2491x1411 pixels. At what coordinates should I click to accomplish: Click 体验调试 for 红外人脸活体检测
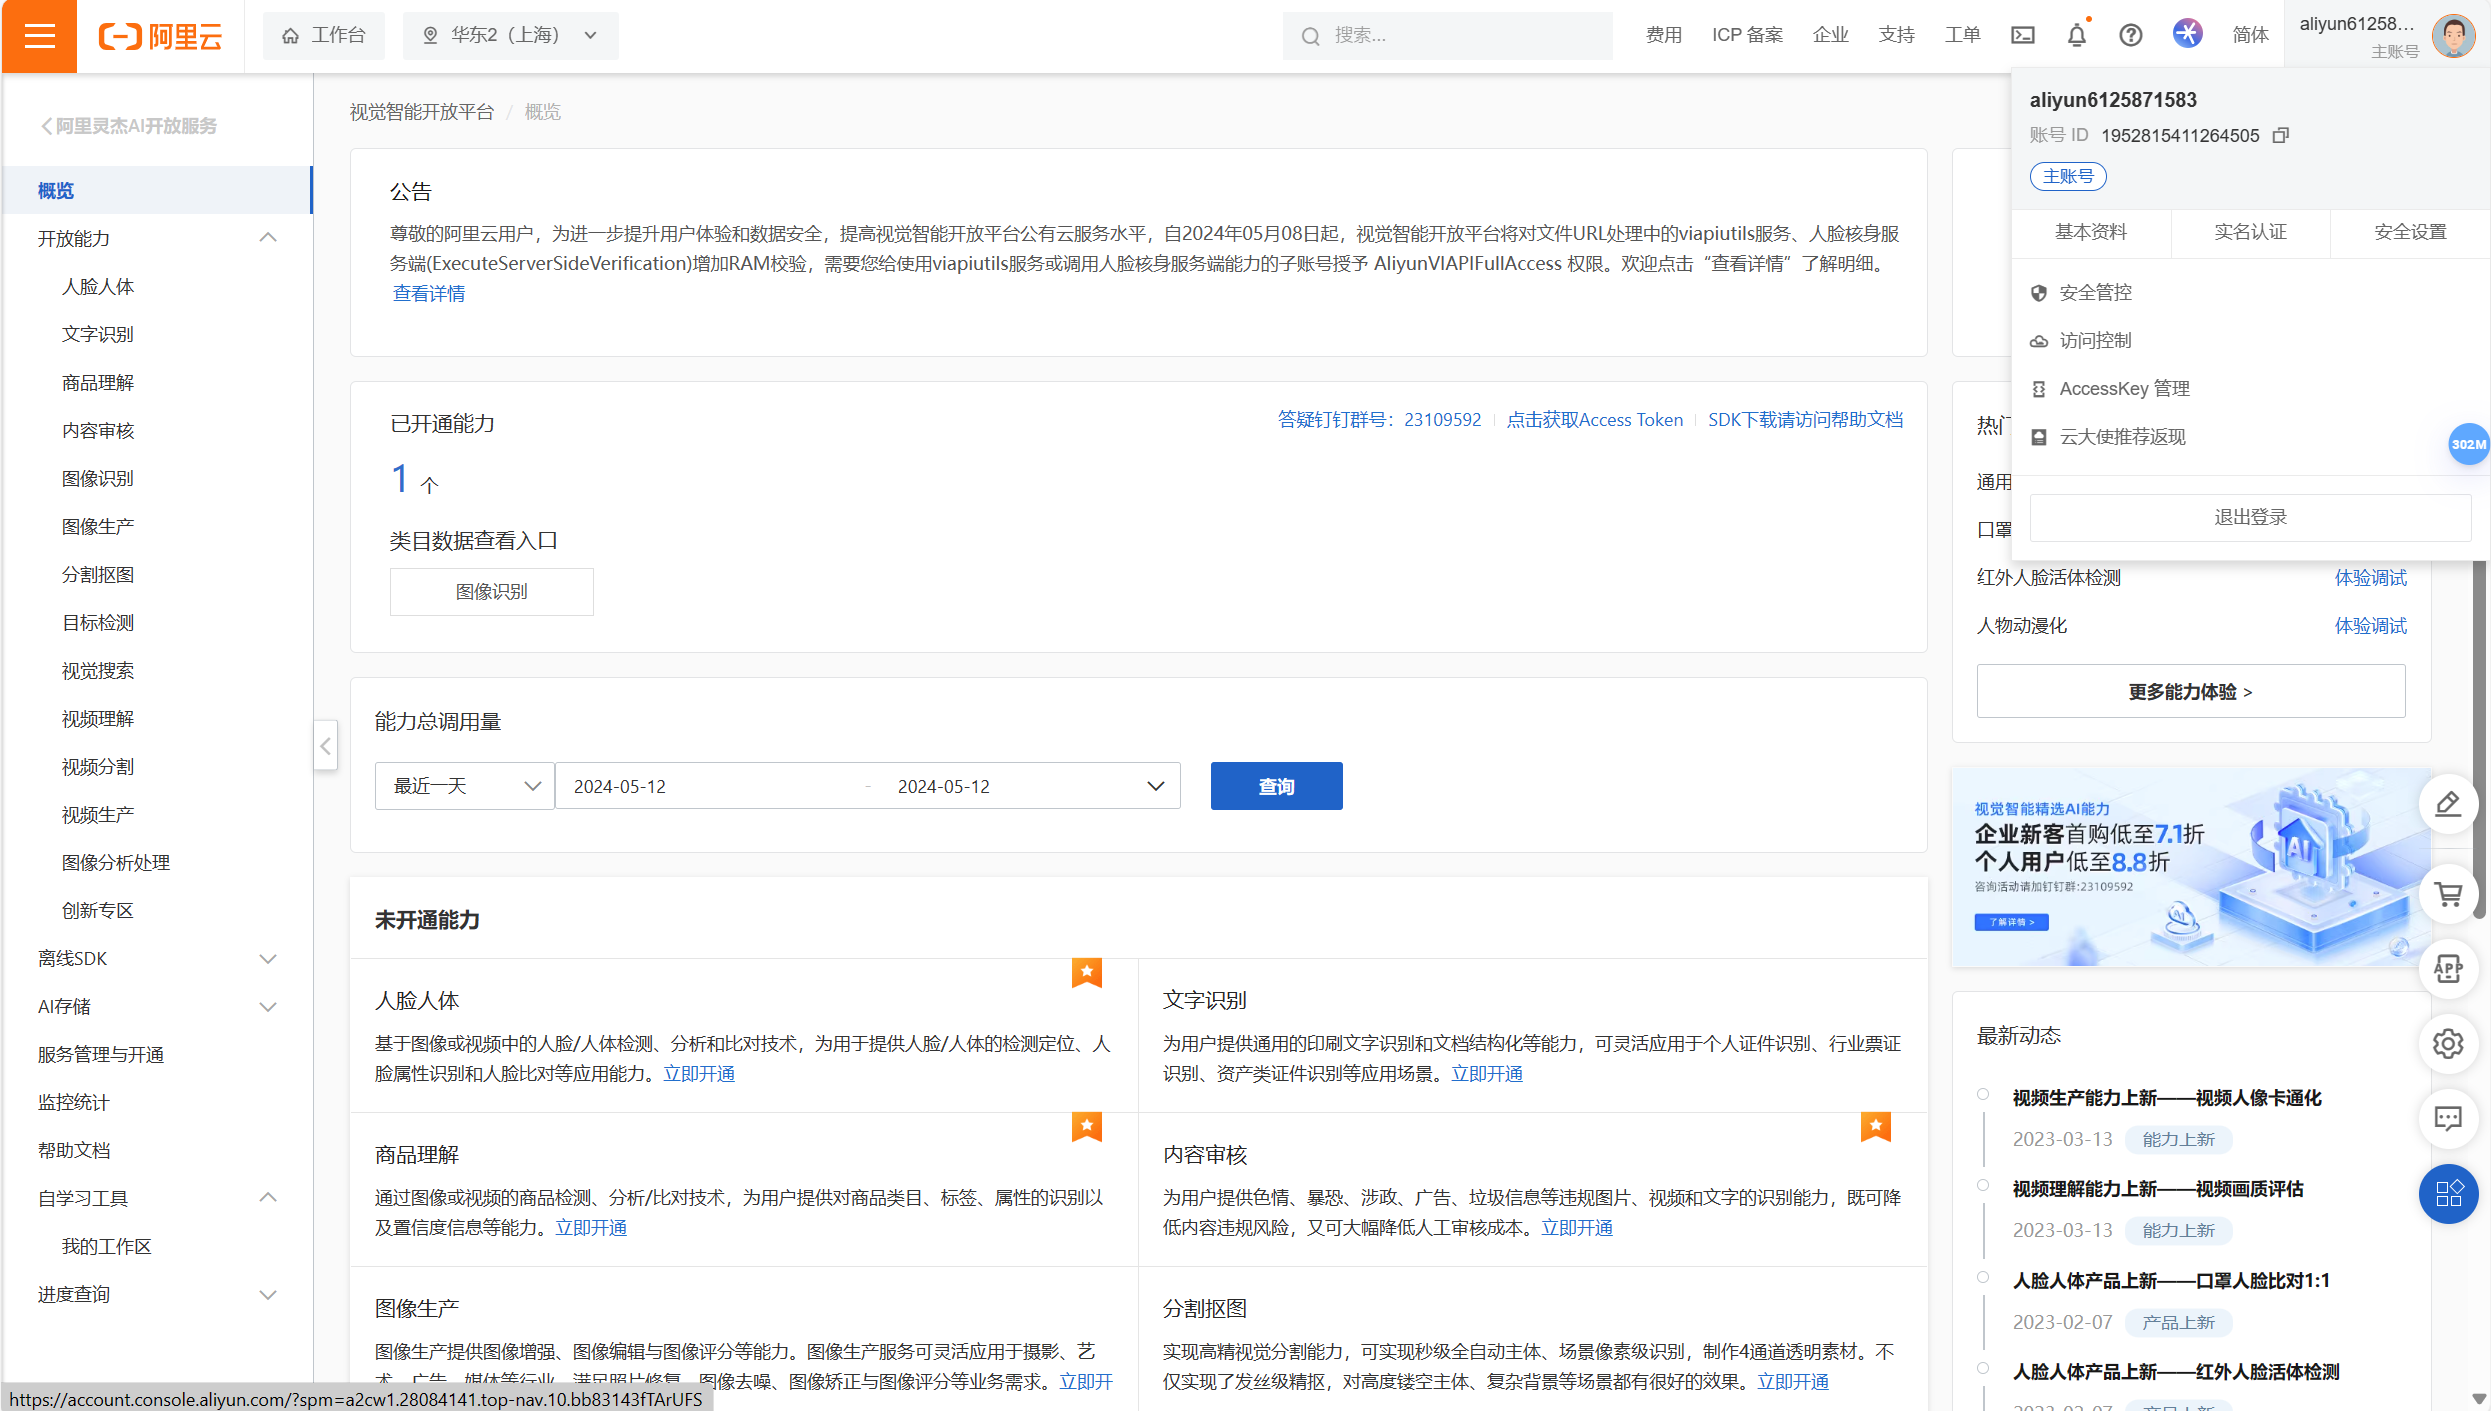[2370, 577]
